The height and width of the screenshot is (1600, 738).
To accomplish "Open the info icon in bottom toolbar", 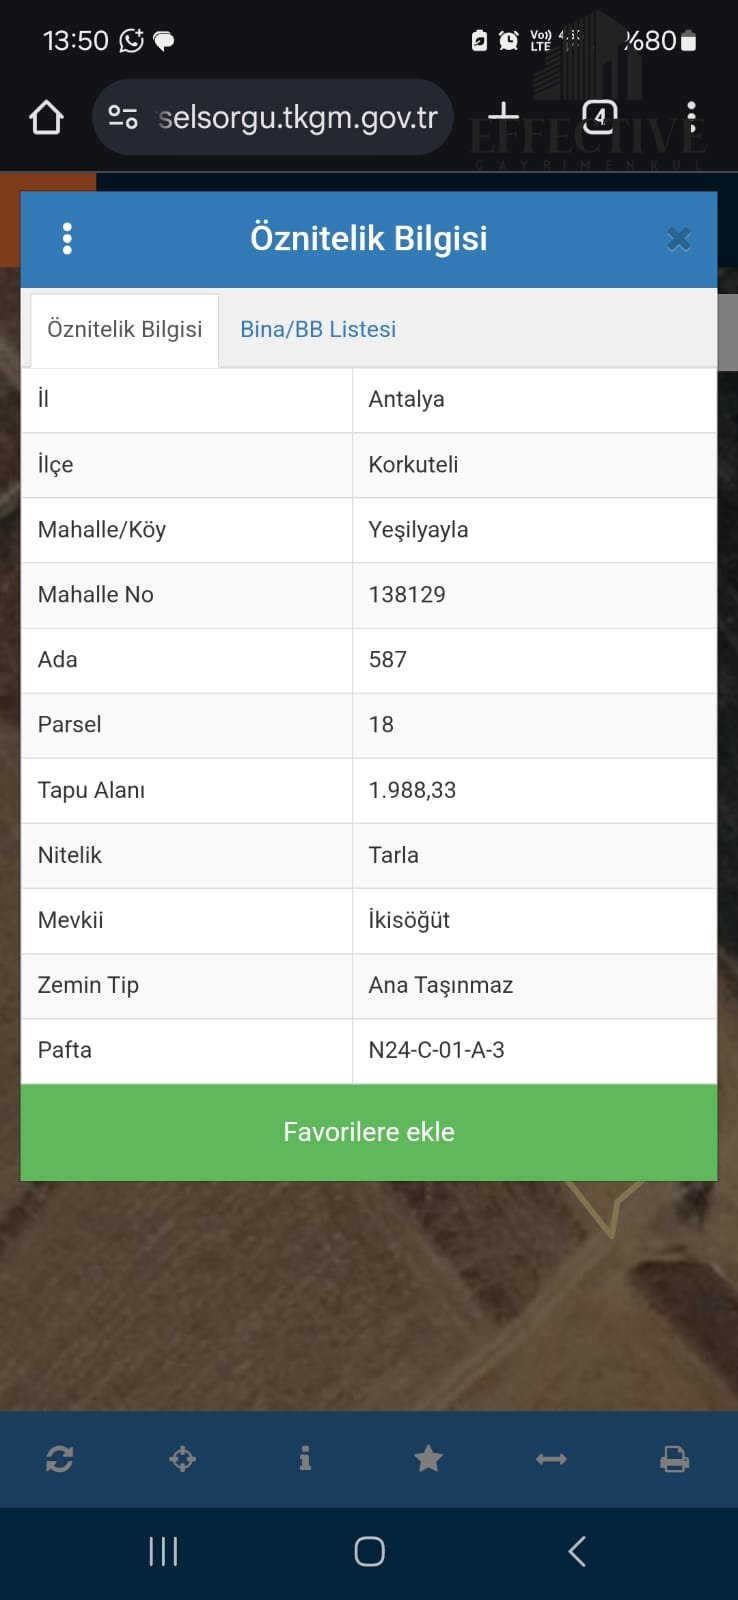I will click(x=305, y=1459).
